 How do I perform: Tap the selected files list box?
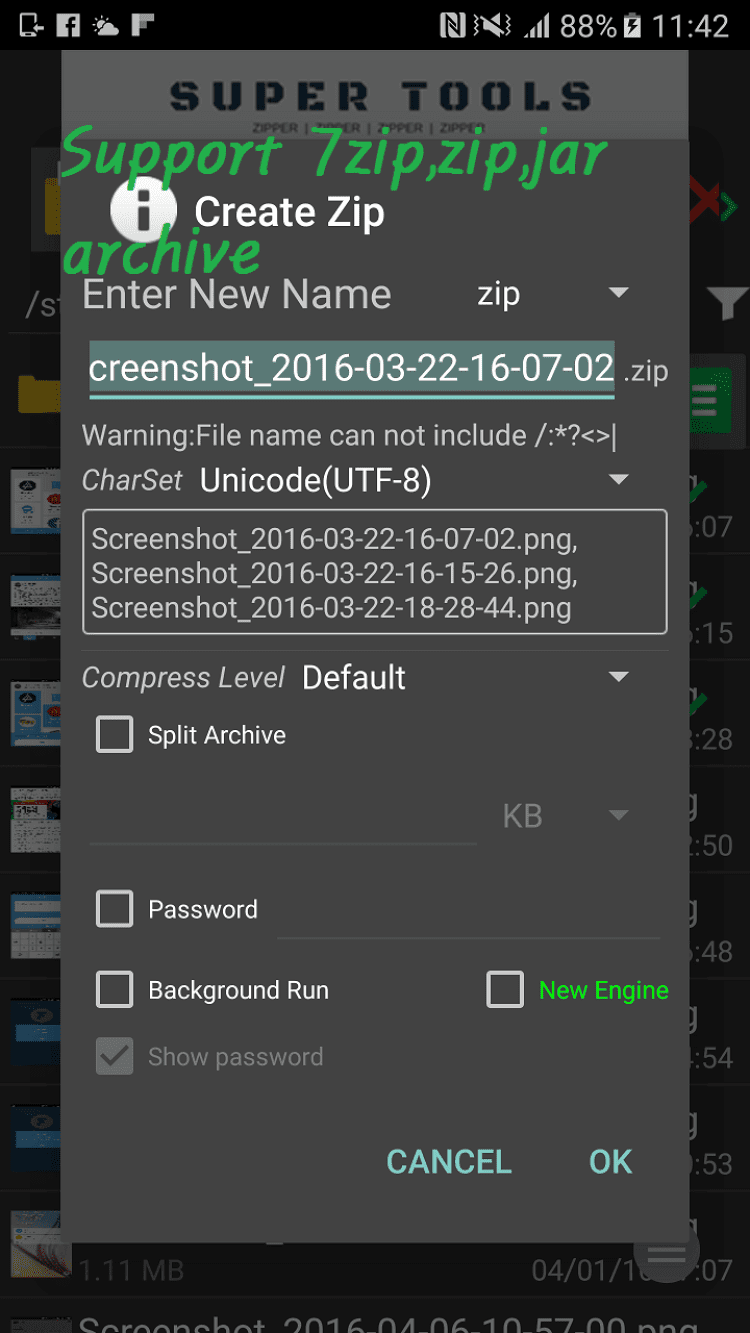[x=374, y=573]
